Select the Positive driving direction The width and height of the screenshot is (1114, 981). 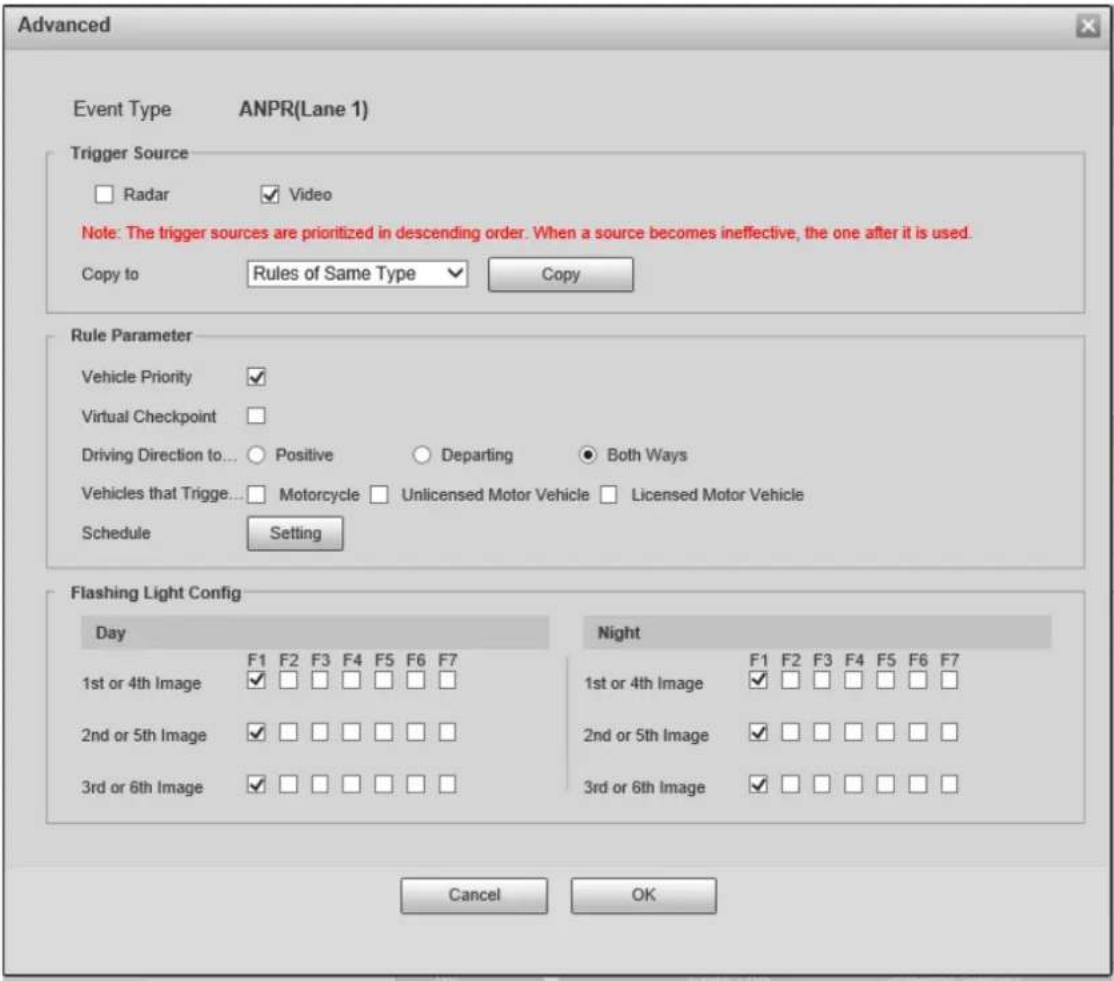(256, 455)
